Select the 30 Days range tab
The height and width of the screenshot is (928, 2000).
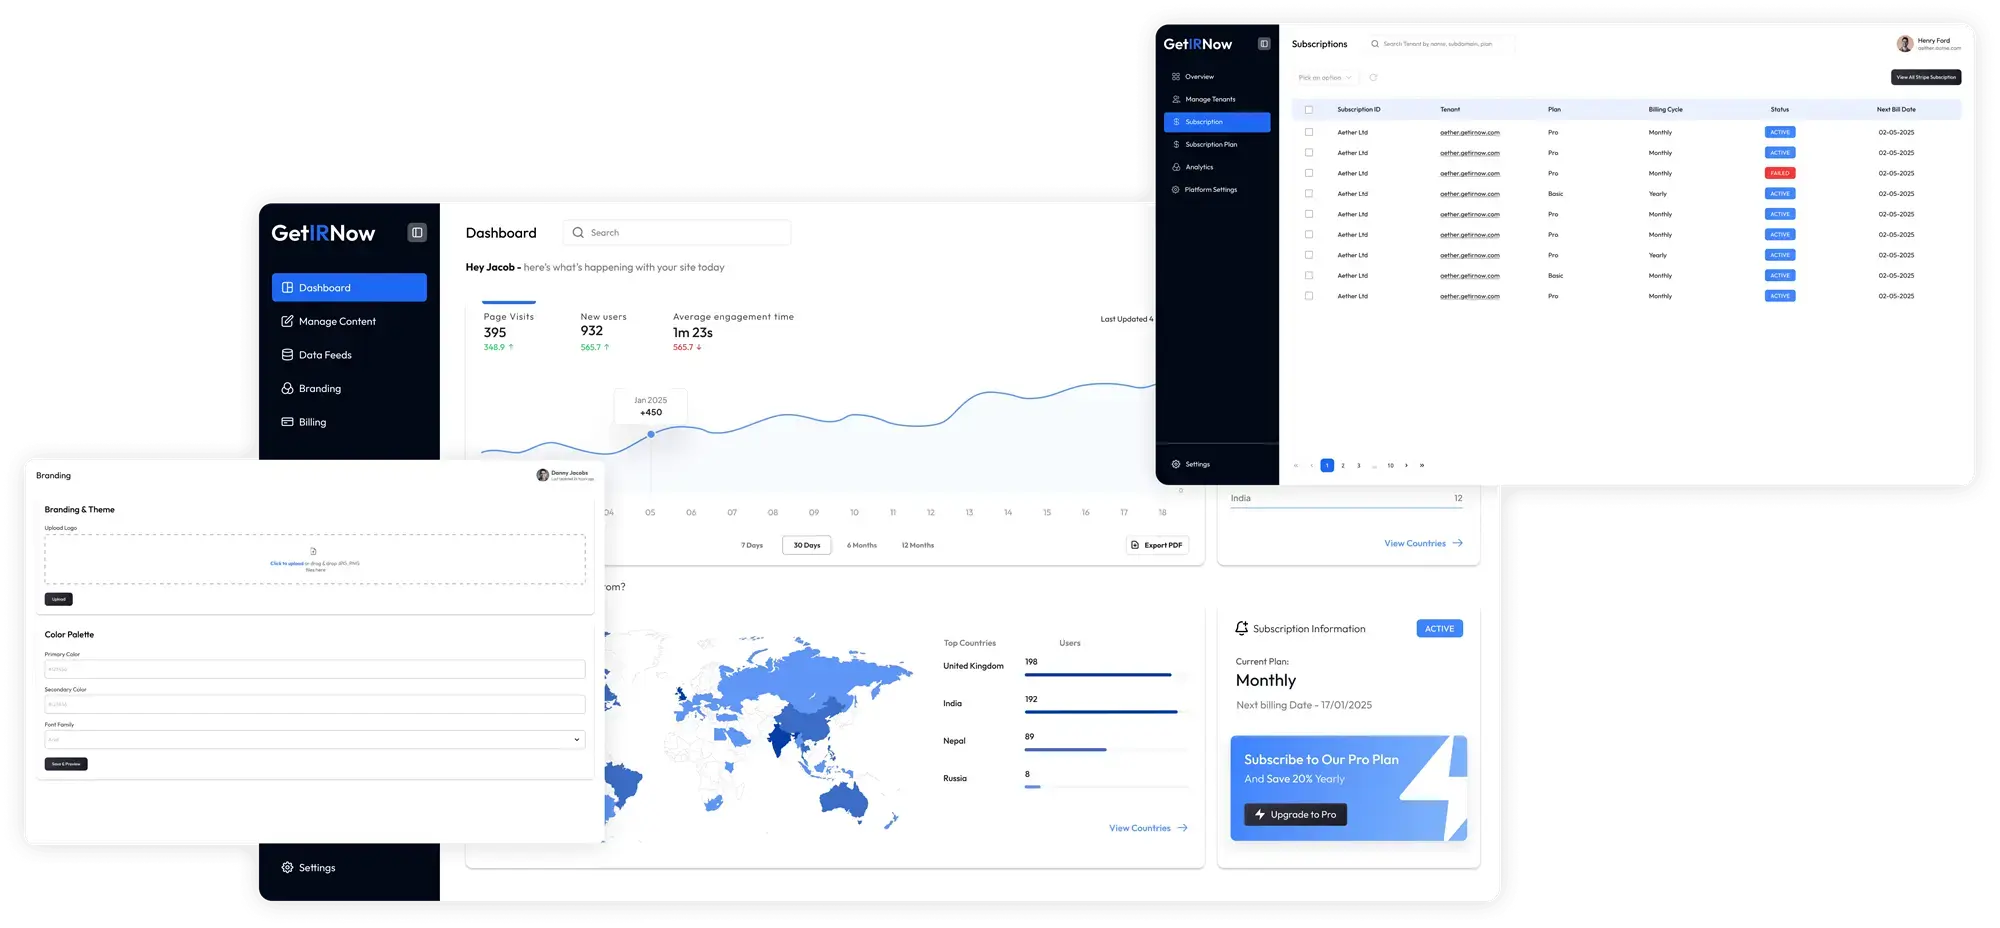click(x=807, y=545)
